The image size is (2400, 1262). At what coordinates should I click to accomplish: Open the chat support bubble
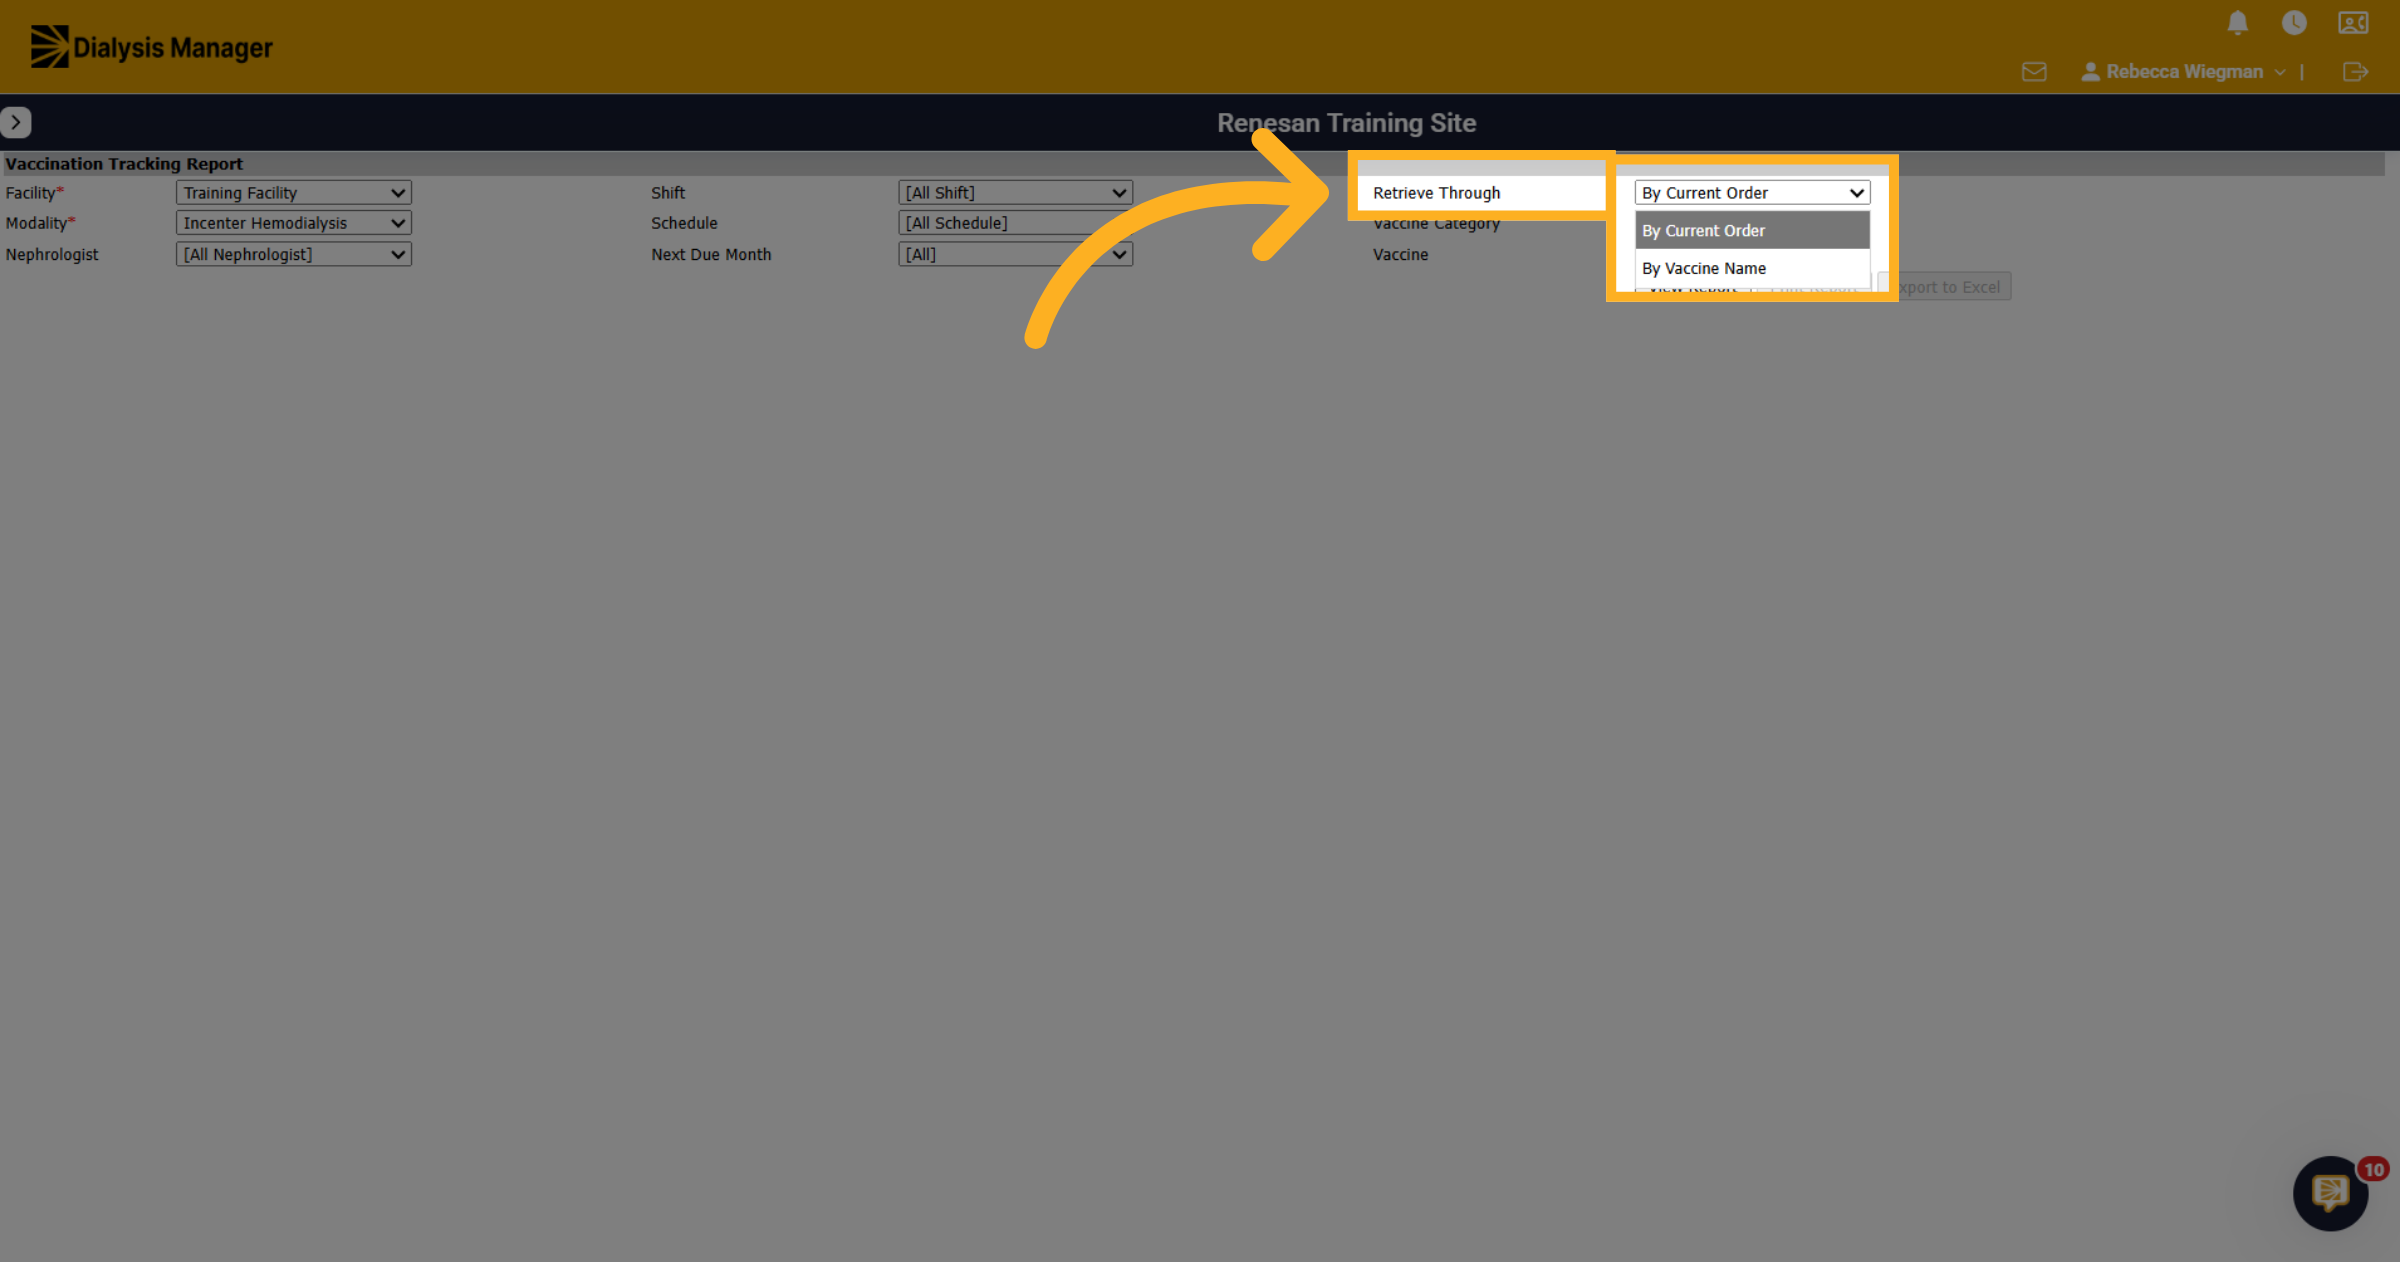click(x=2330, y=1193)
